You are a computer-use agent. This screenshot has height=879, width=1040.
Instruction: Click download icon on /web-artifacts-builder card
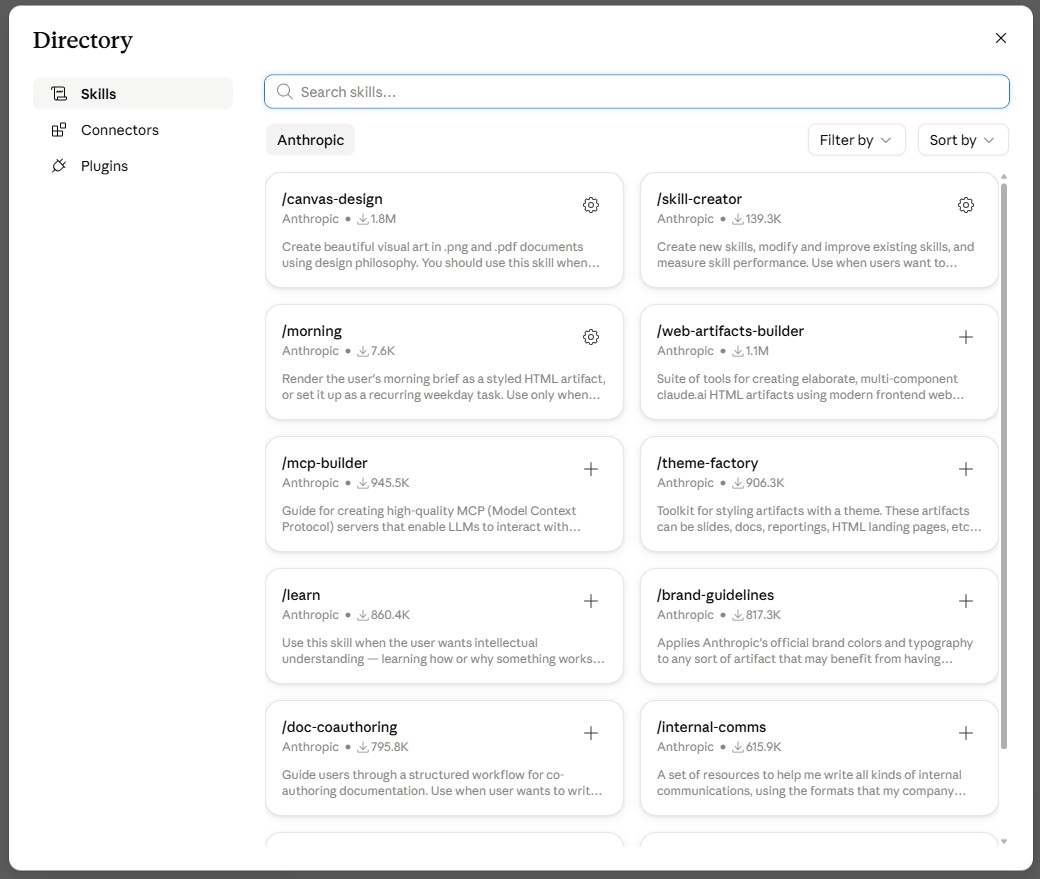tap(738, 351)
